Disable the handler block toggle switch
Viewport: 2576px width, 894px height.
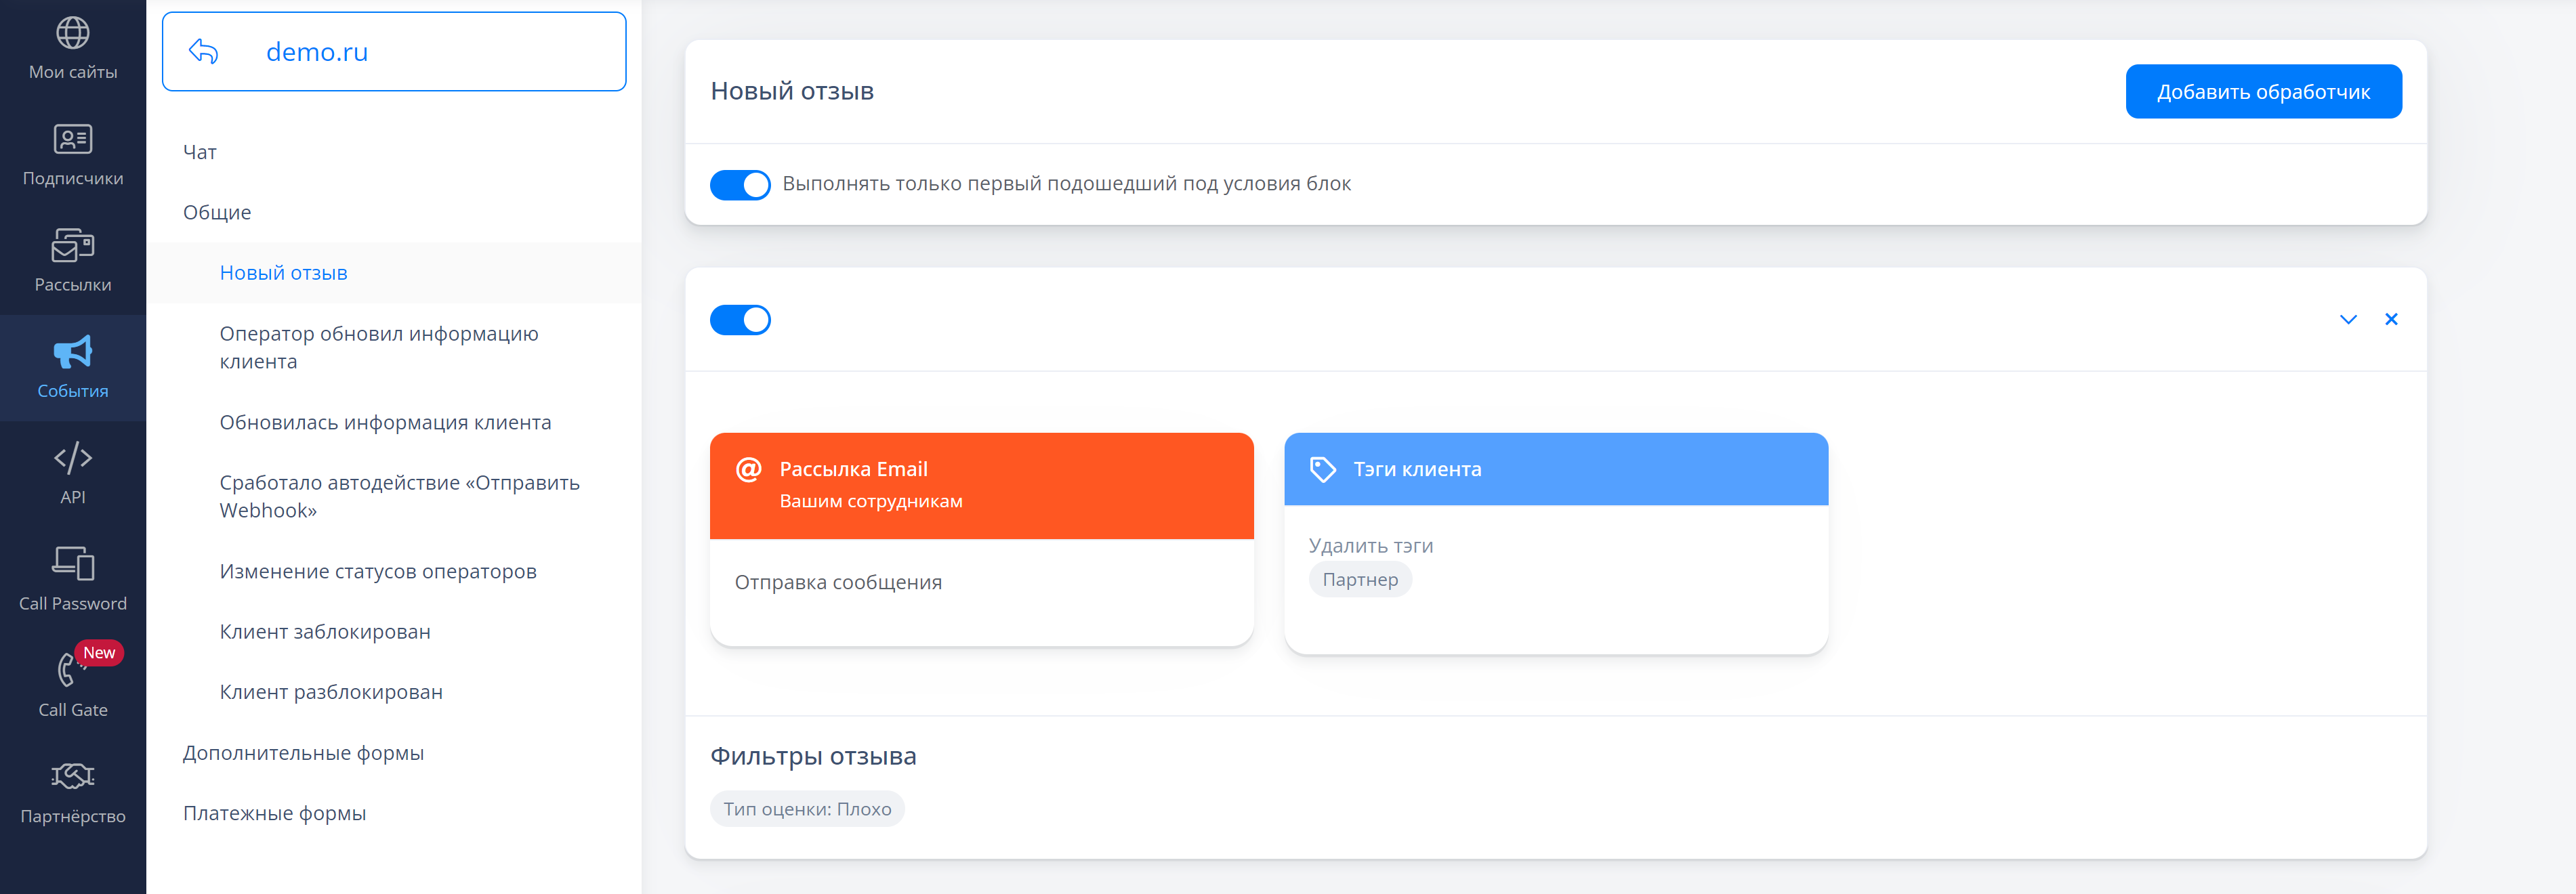tap(740, 320)
